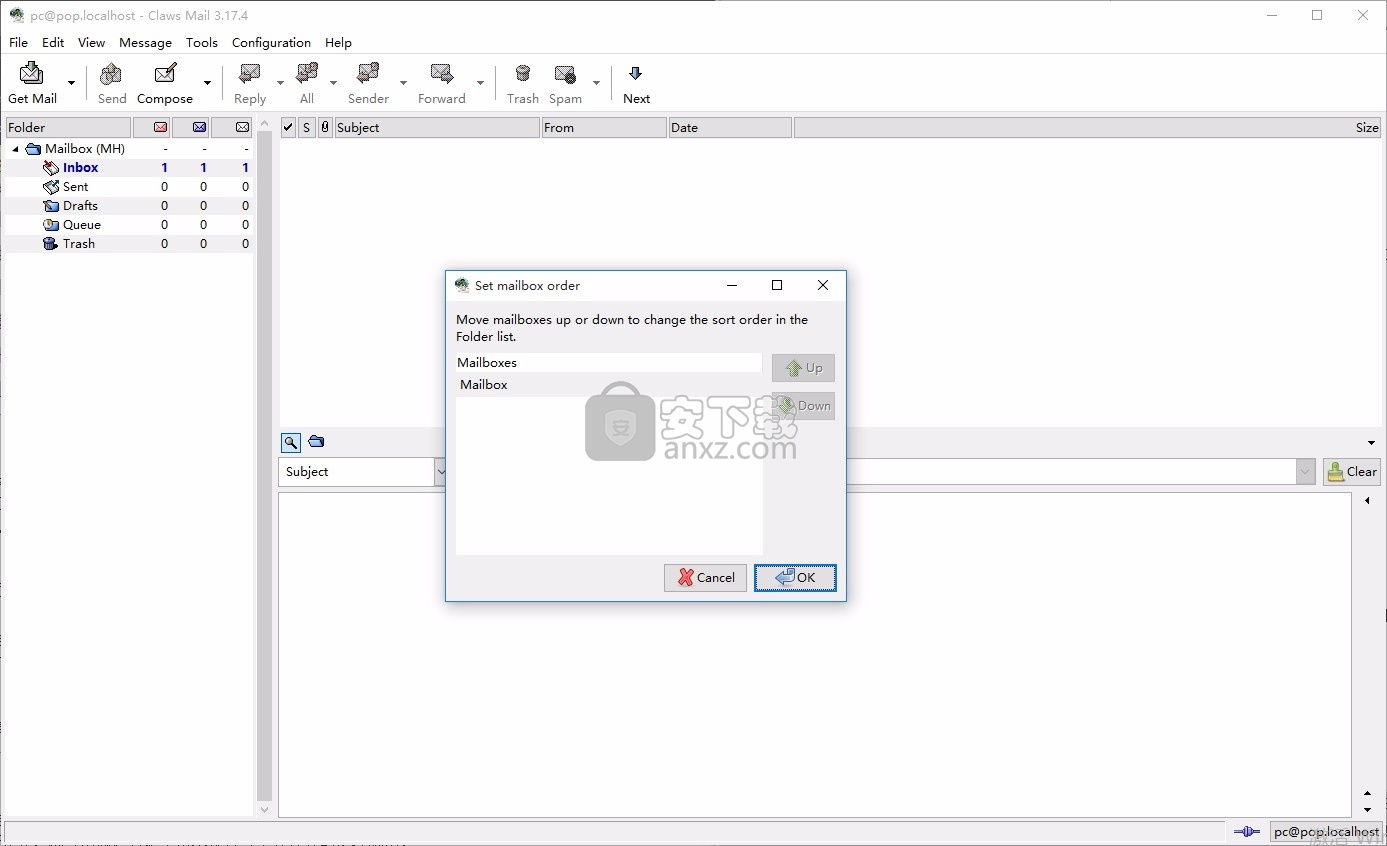1387x846 pixels.
Task: Open the Edit menu
Action: tap(53, 42)
